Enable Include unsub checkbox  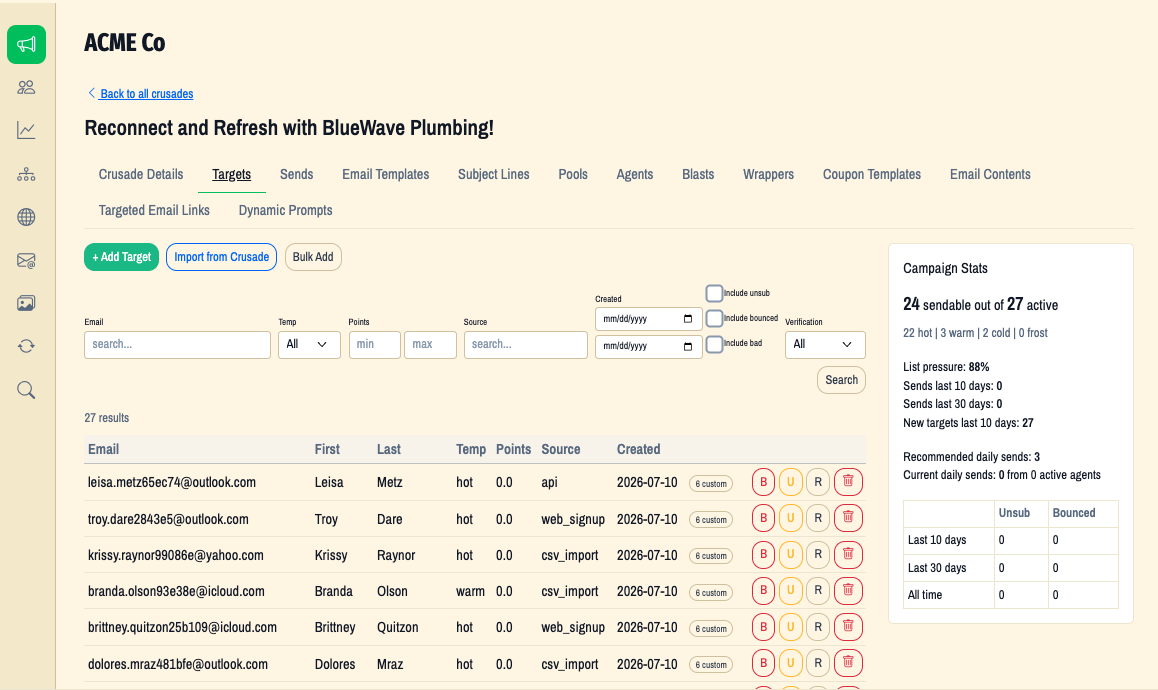click(x=714, y=293)
